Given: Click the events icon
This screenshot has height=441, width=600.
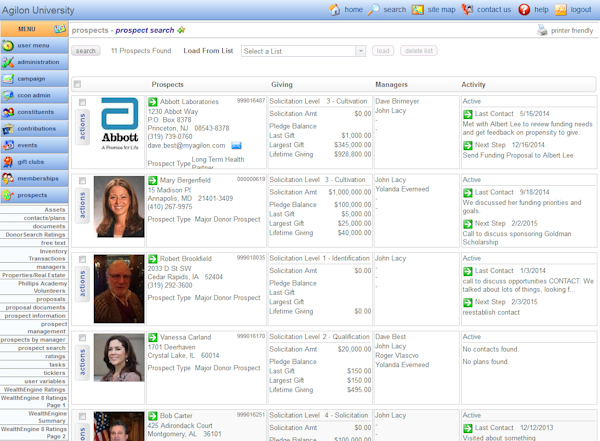Looking at the screenshot, I should [8, 145].
